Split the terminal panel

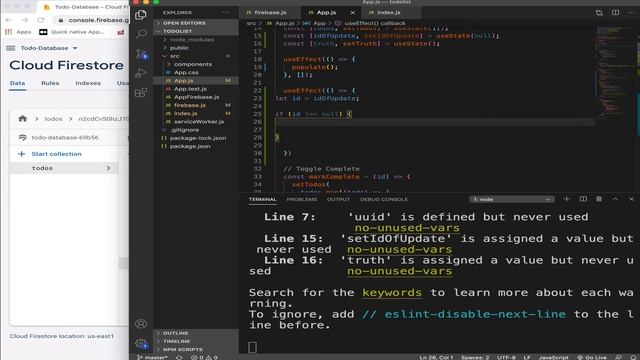pyautogui.click(x=583, y=199)
